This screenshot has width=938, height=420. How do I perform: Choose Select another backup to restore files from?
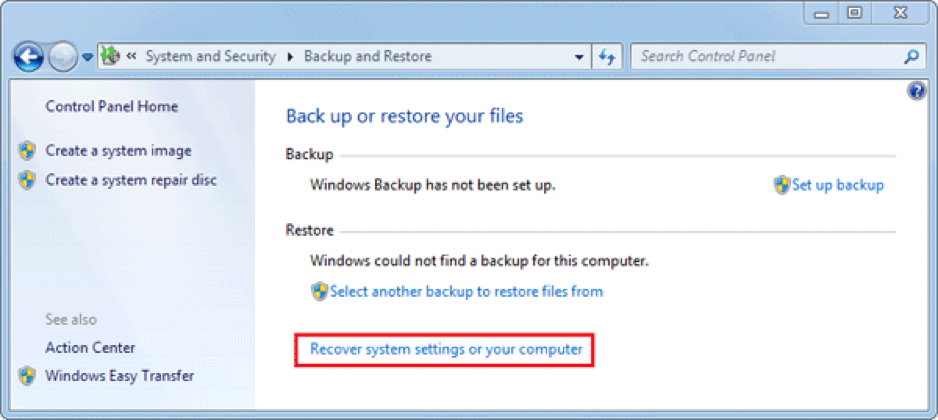tap(466, 292)
